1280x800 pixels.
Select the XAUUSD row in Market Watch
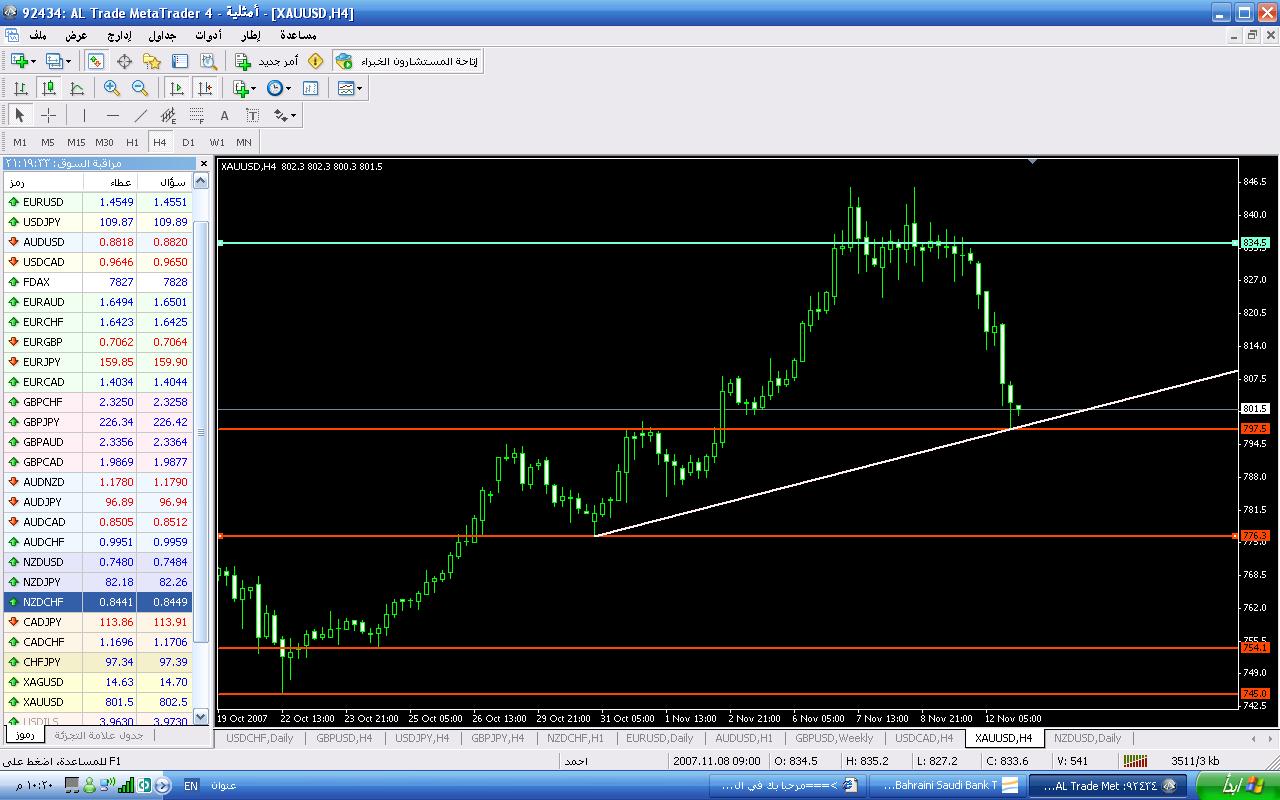(x=43, y=702)
